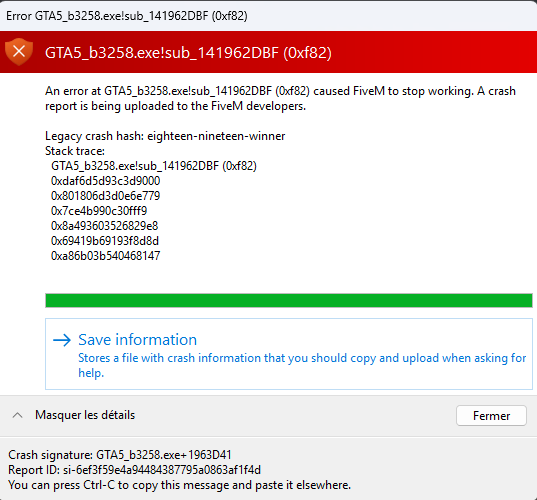Click the Save information link title

point(138,340)
